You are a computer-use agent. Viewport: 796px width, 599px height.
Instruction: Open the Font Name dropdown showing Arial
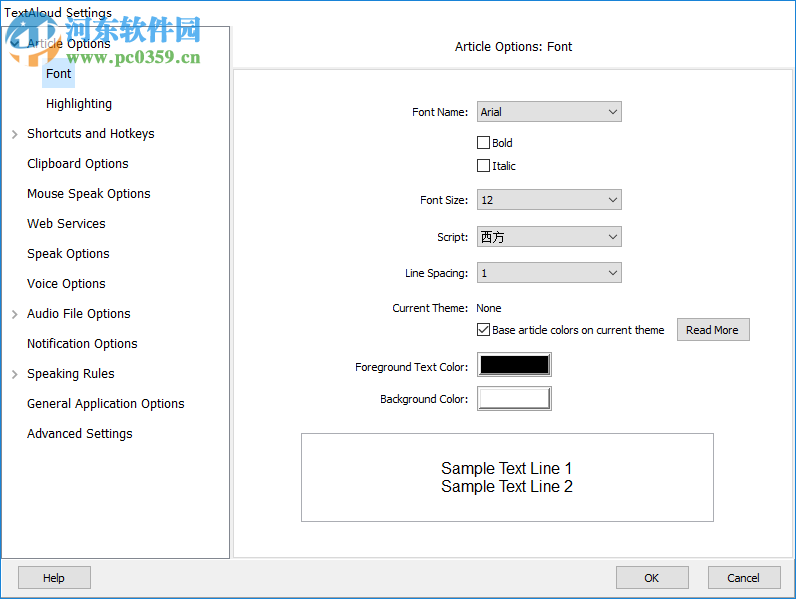point(549,112)
